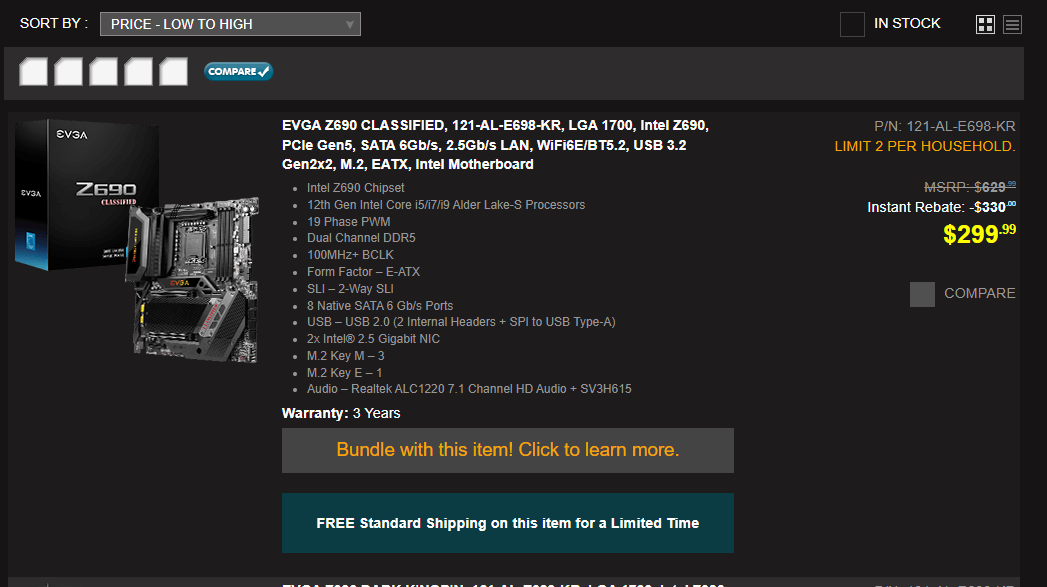The image size is (1047, 587).
Task: Select the first empty compare slot
Action: (x=33, y=71)
